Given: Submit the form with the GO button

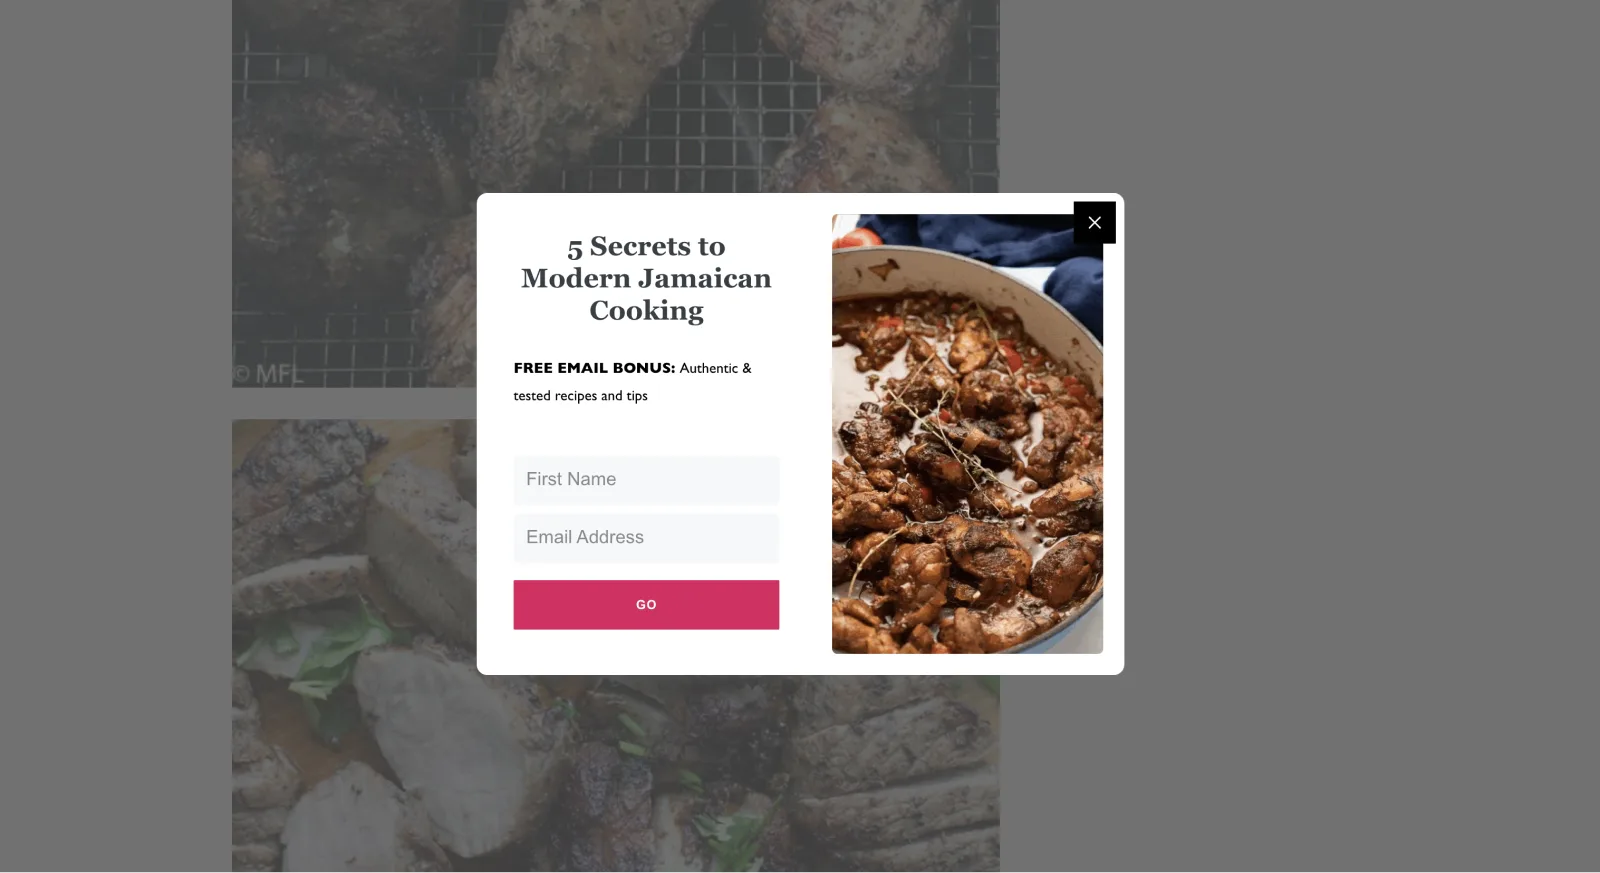Looking at the screenshot, I should tap(646, 605).
